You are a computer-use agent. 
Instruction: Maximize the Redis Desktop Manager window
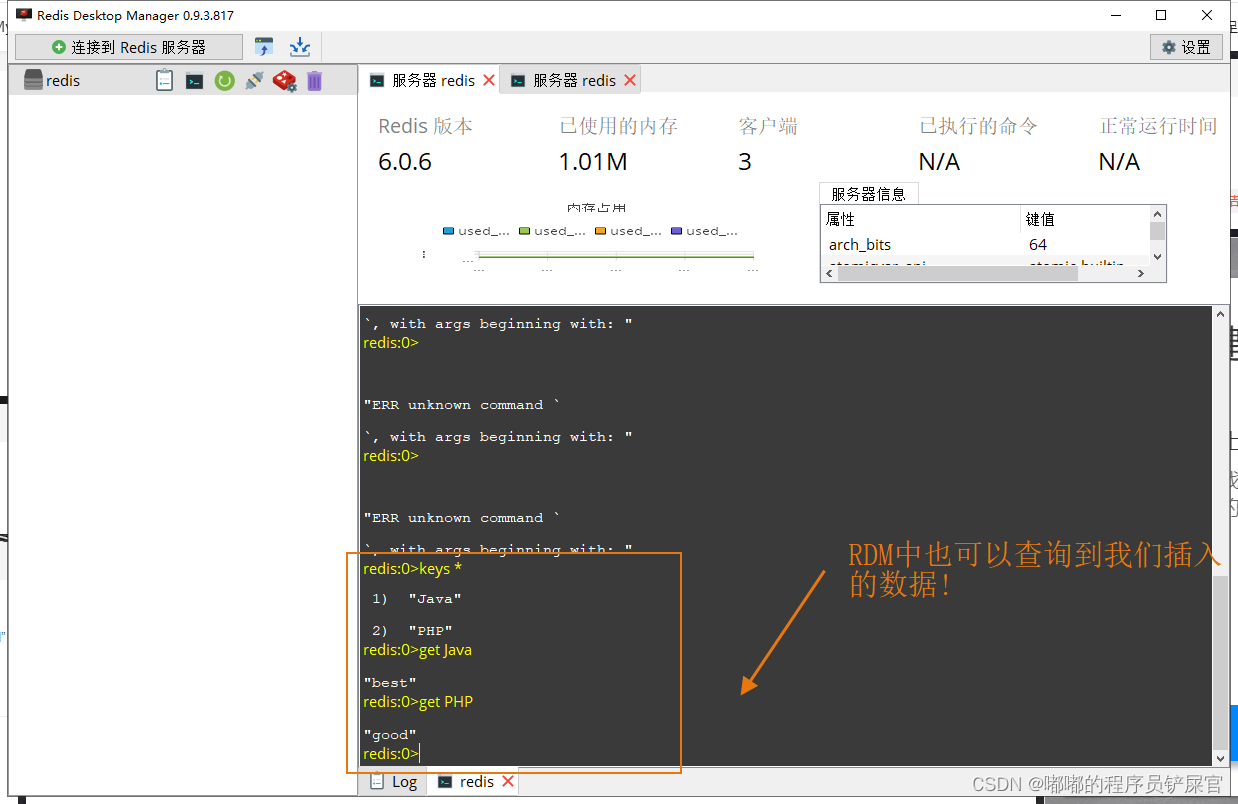click(1161, 15)
